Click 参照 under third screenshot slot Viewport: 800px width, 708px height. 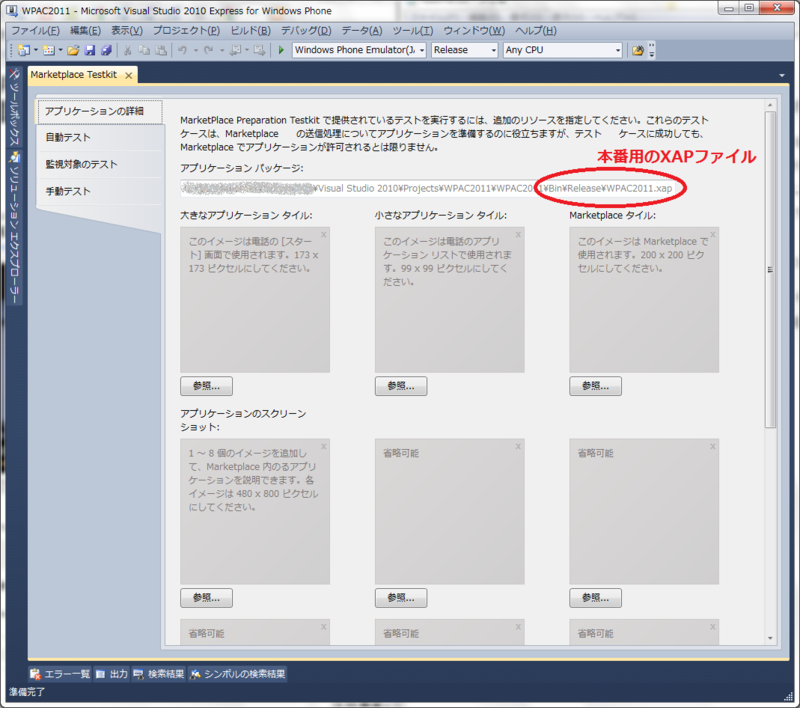pyautogui.click(x=595, y=598)
